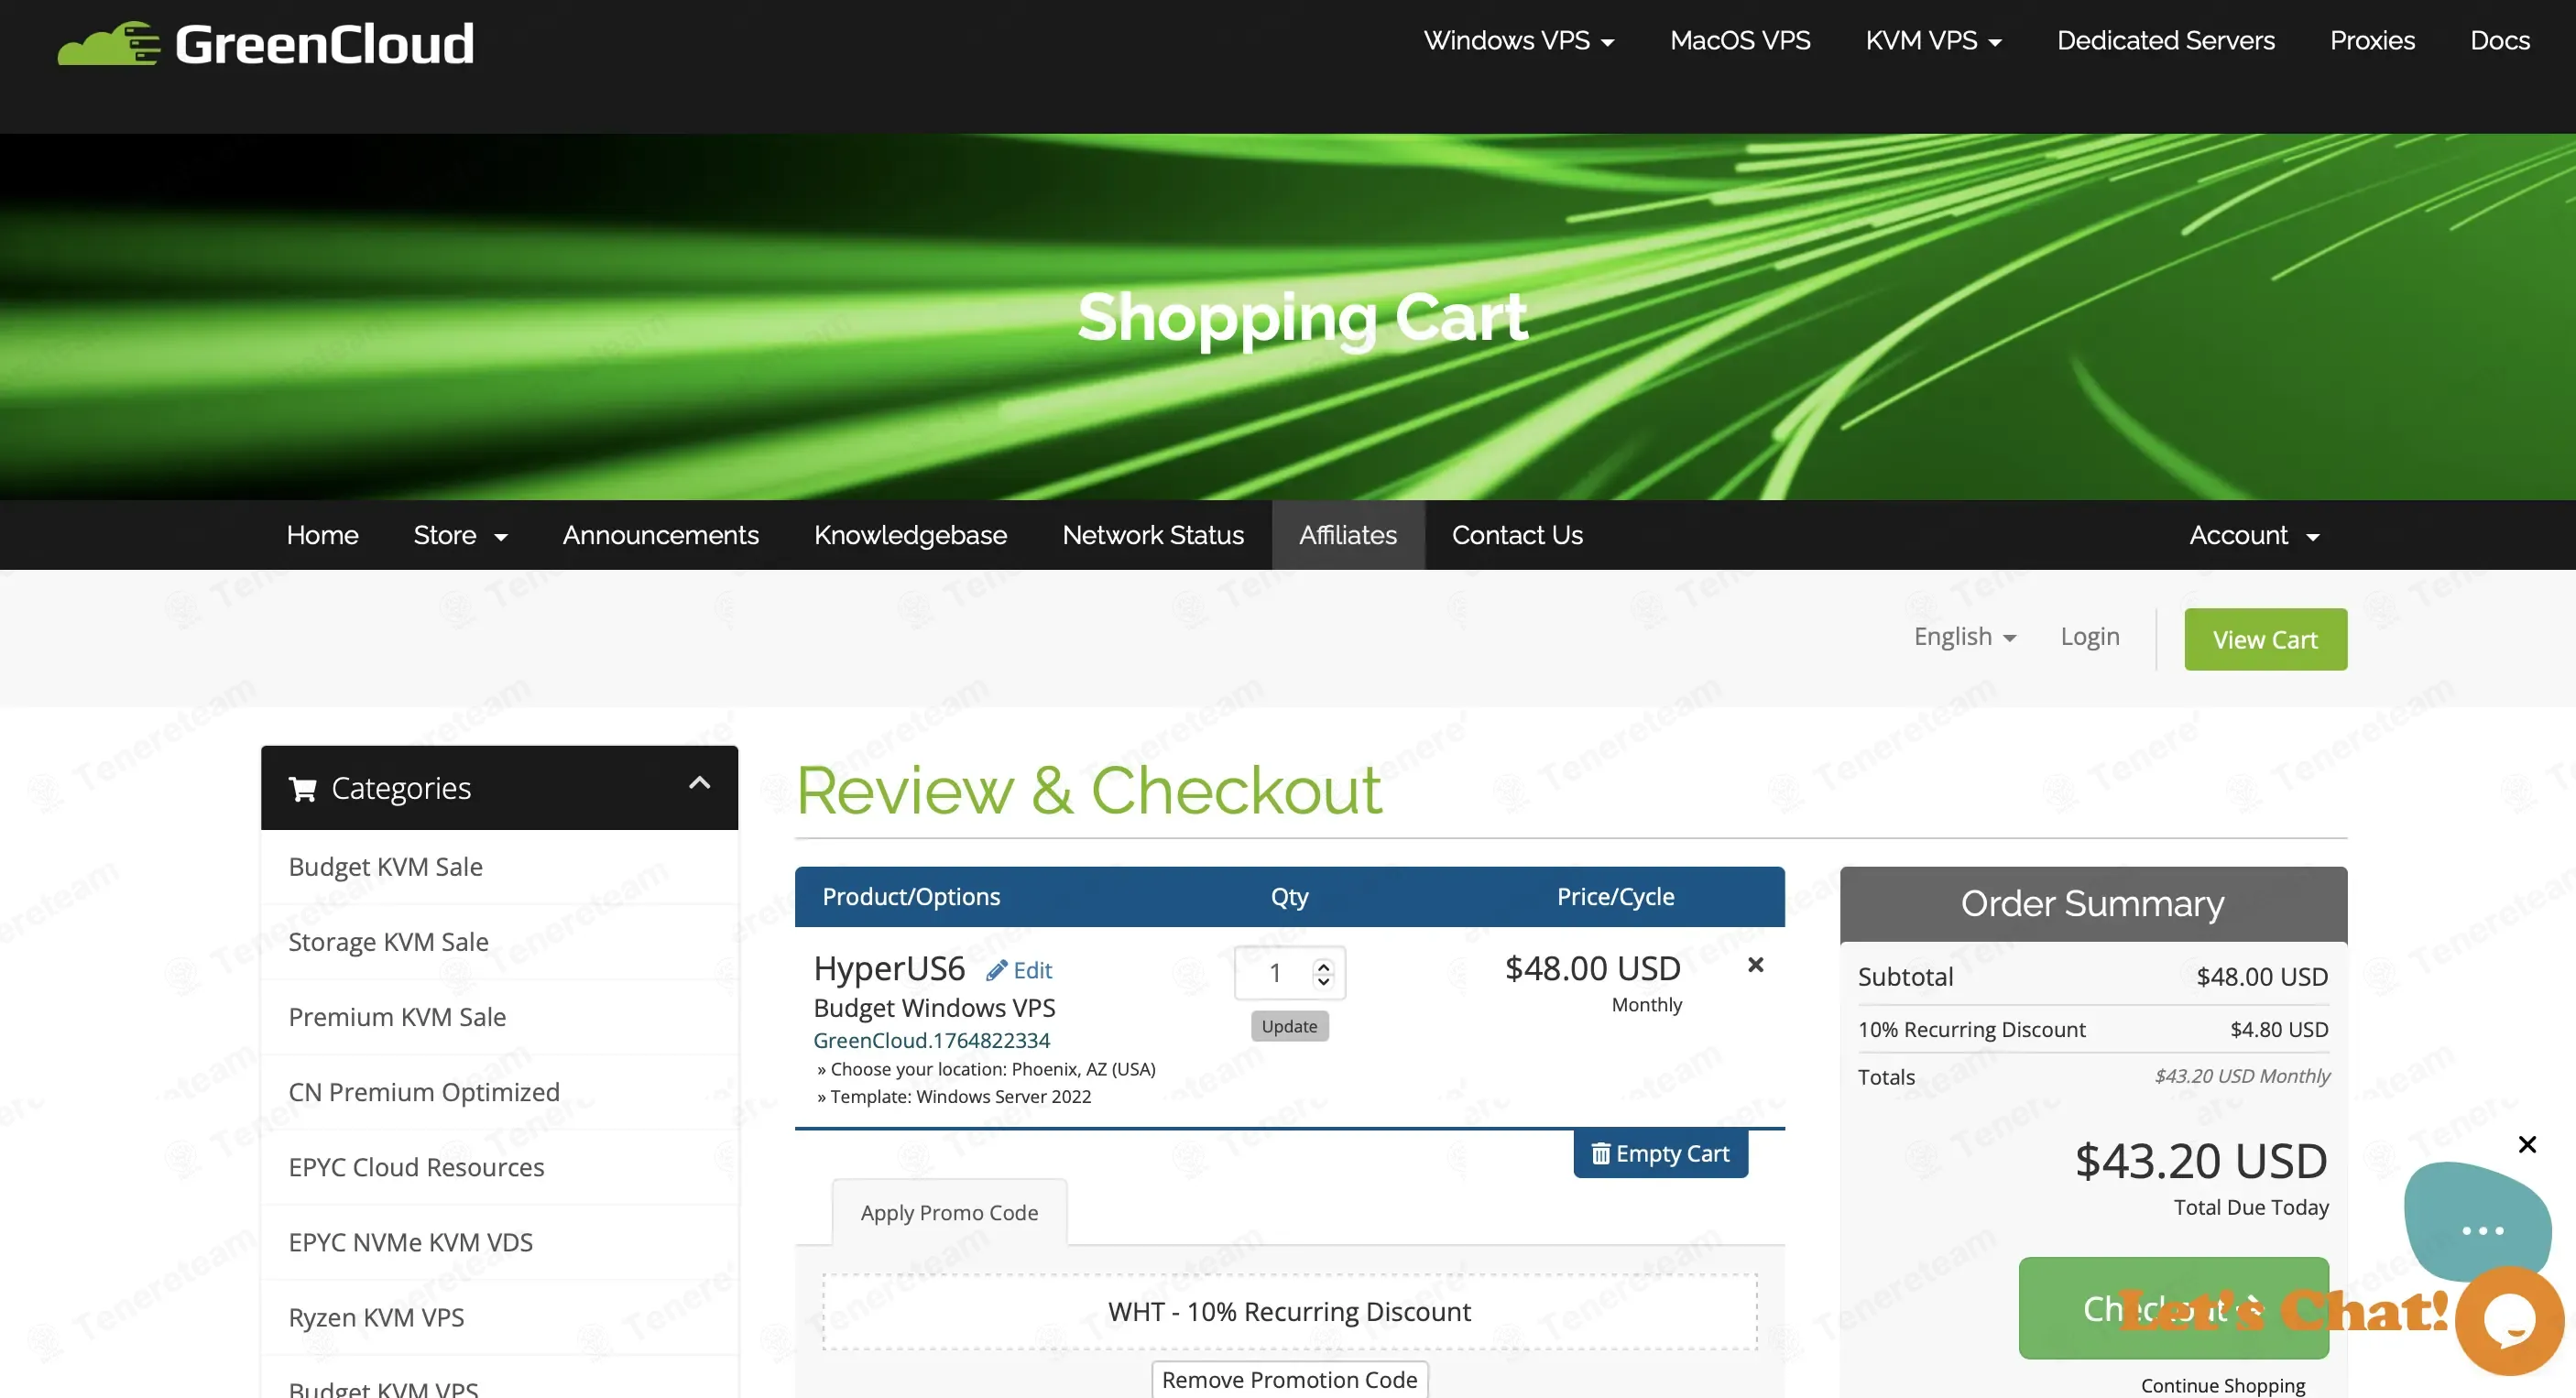Click the green Checkout button
2576x1398 pixels.
[2173, 1308]
